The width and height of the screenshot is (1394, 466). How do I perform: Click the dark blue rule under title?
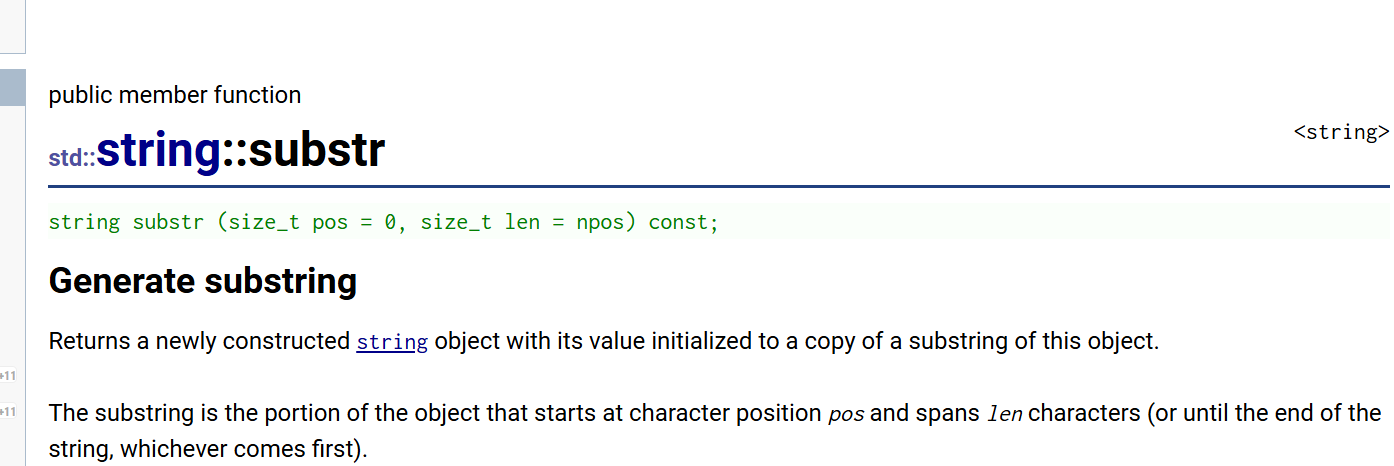point(719,186)
